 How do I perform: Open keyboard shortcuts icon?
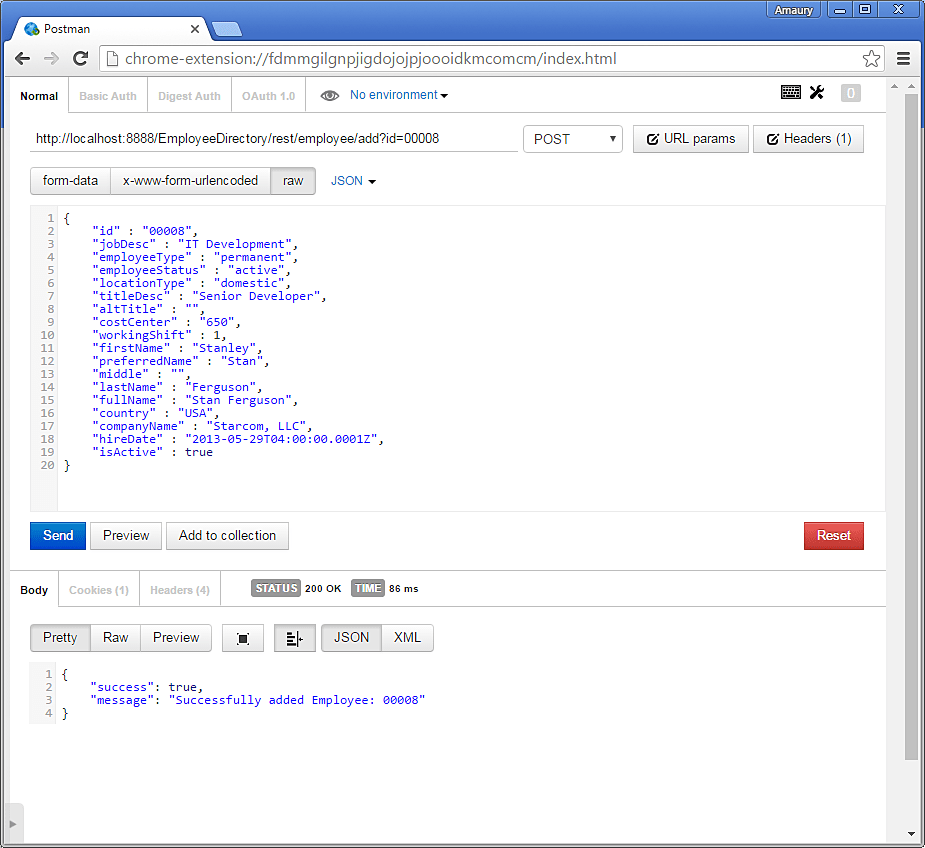pyautogui.click(x=790, y=92)
